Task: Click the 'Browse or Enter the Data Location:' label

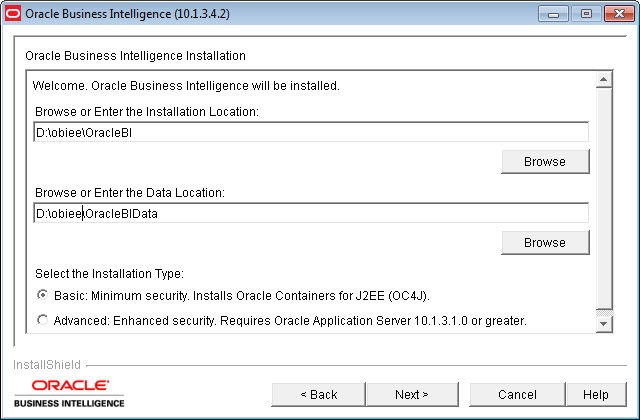Action: tap(130, 193)
